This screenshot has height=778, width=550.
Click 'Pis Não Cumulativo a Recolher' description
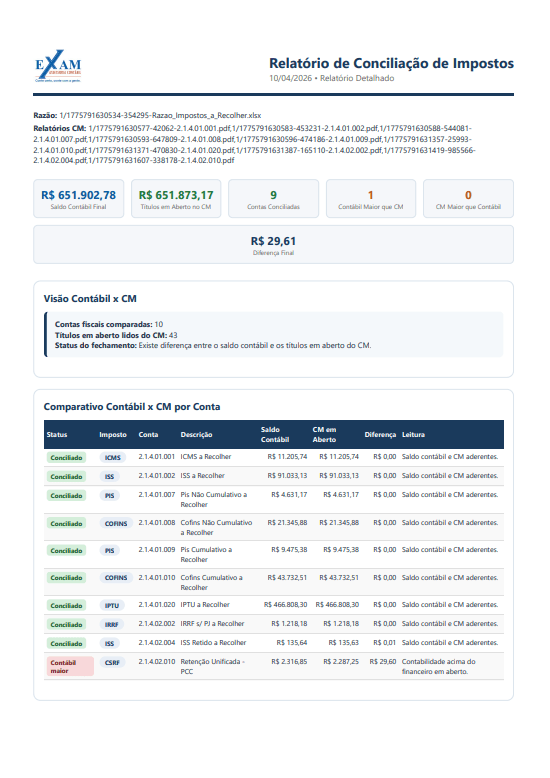click(x=214, y=499)
